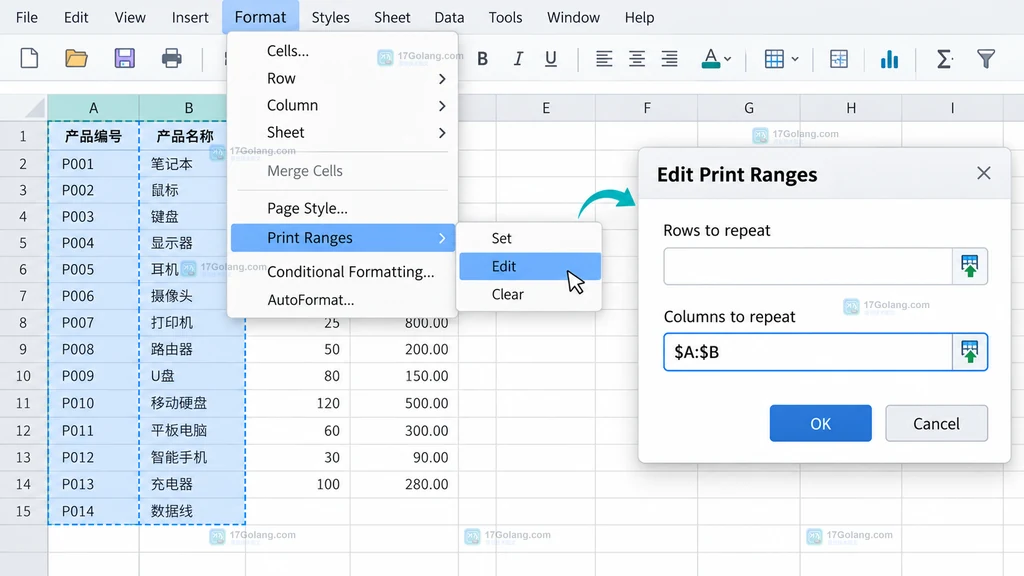Expand the Column submenu
The image size is (1024, 576).
coord(342,105)
